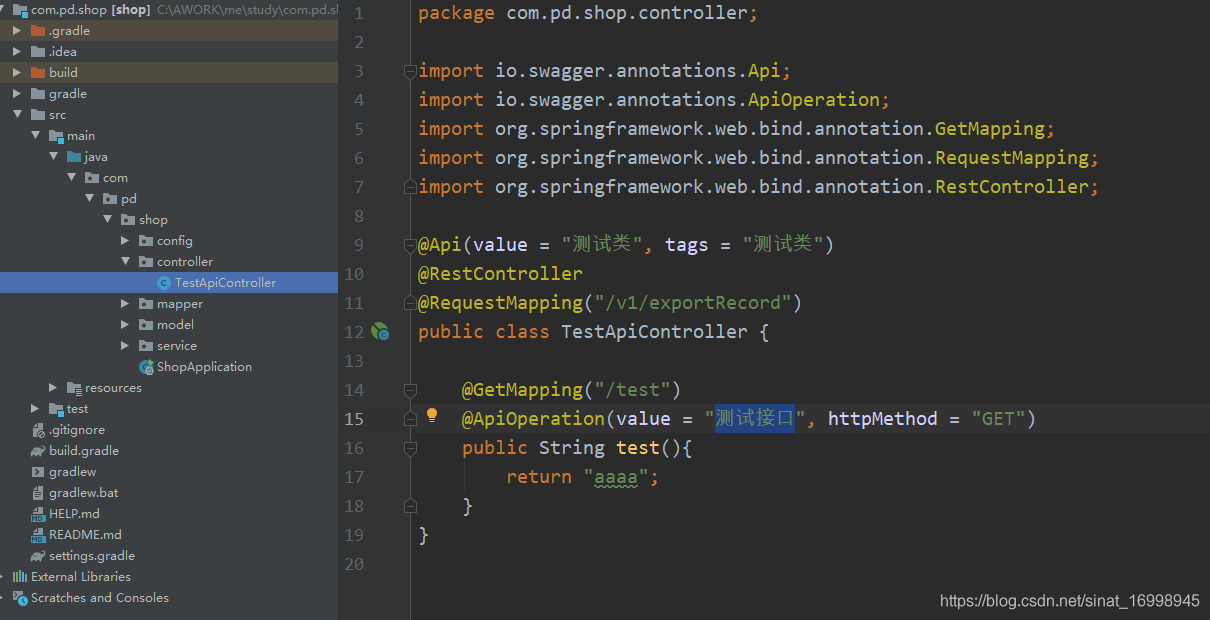Toggle the @Api annotation fold marker on line 9
The height and width of the screenshot is (620, 1210).
pos(409,245)
